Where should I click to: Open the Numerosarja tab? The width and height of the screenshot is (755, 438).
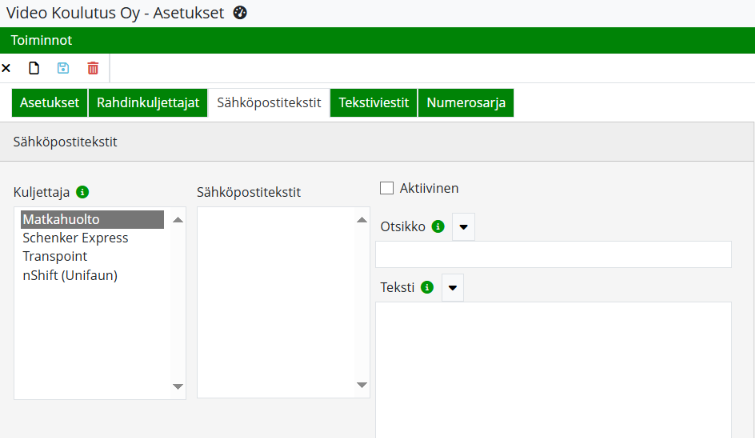(466, 103)
